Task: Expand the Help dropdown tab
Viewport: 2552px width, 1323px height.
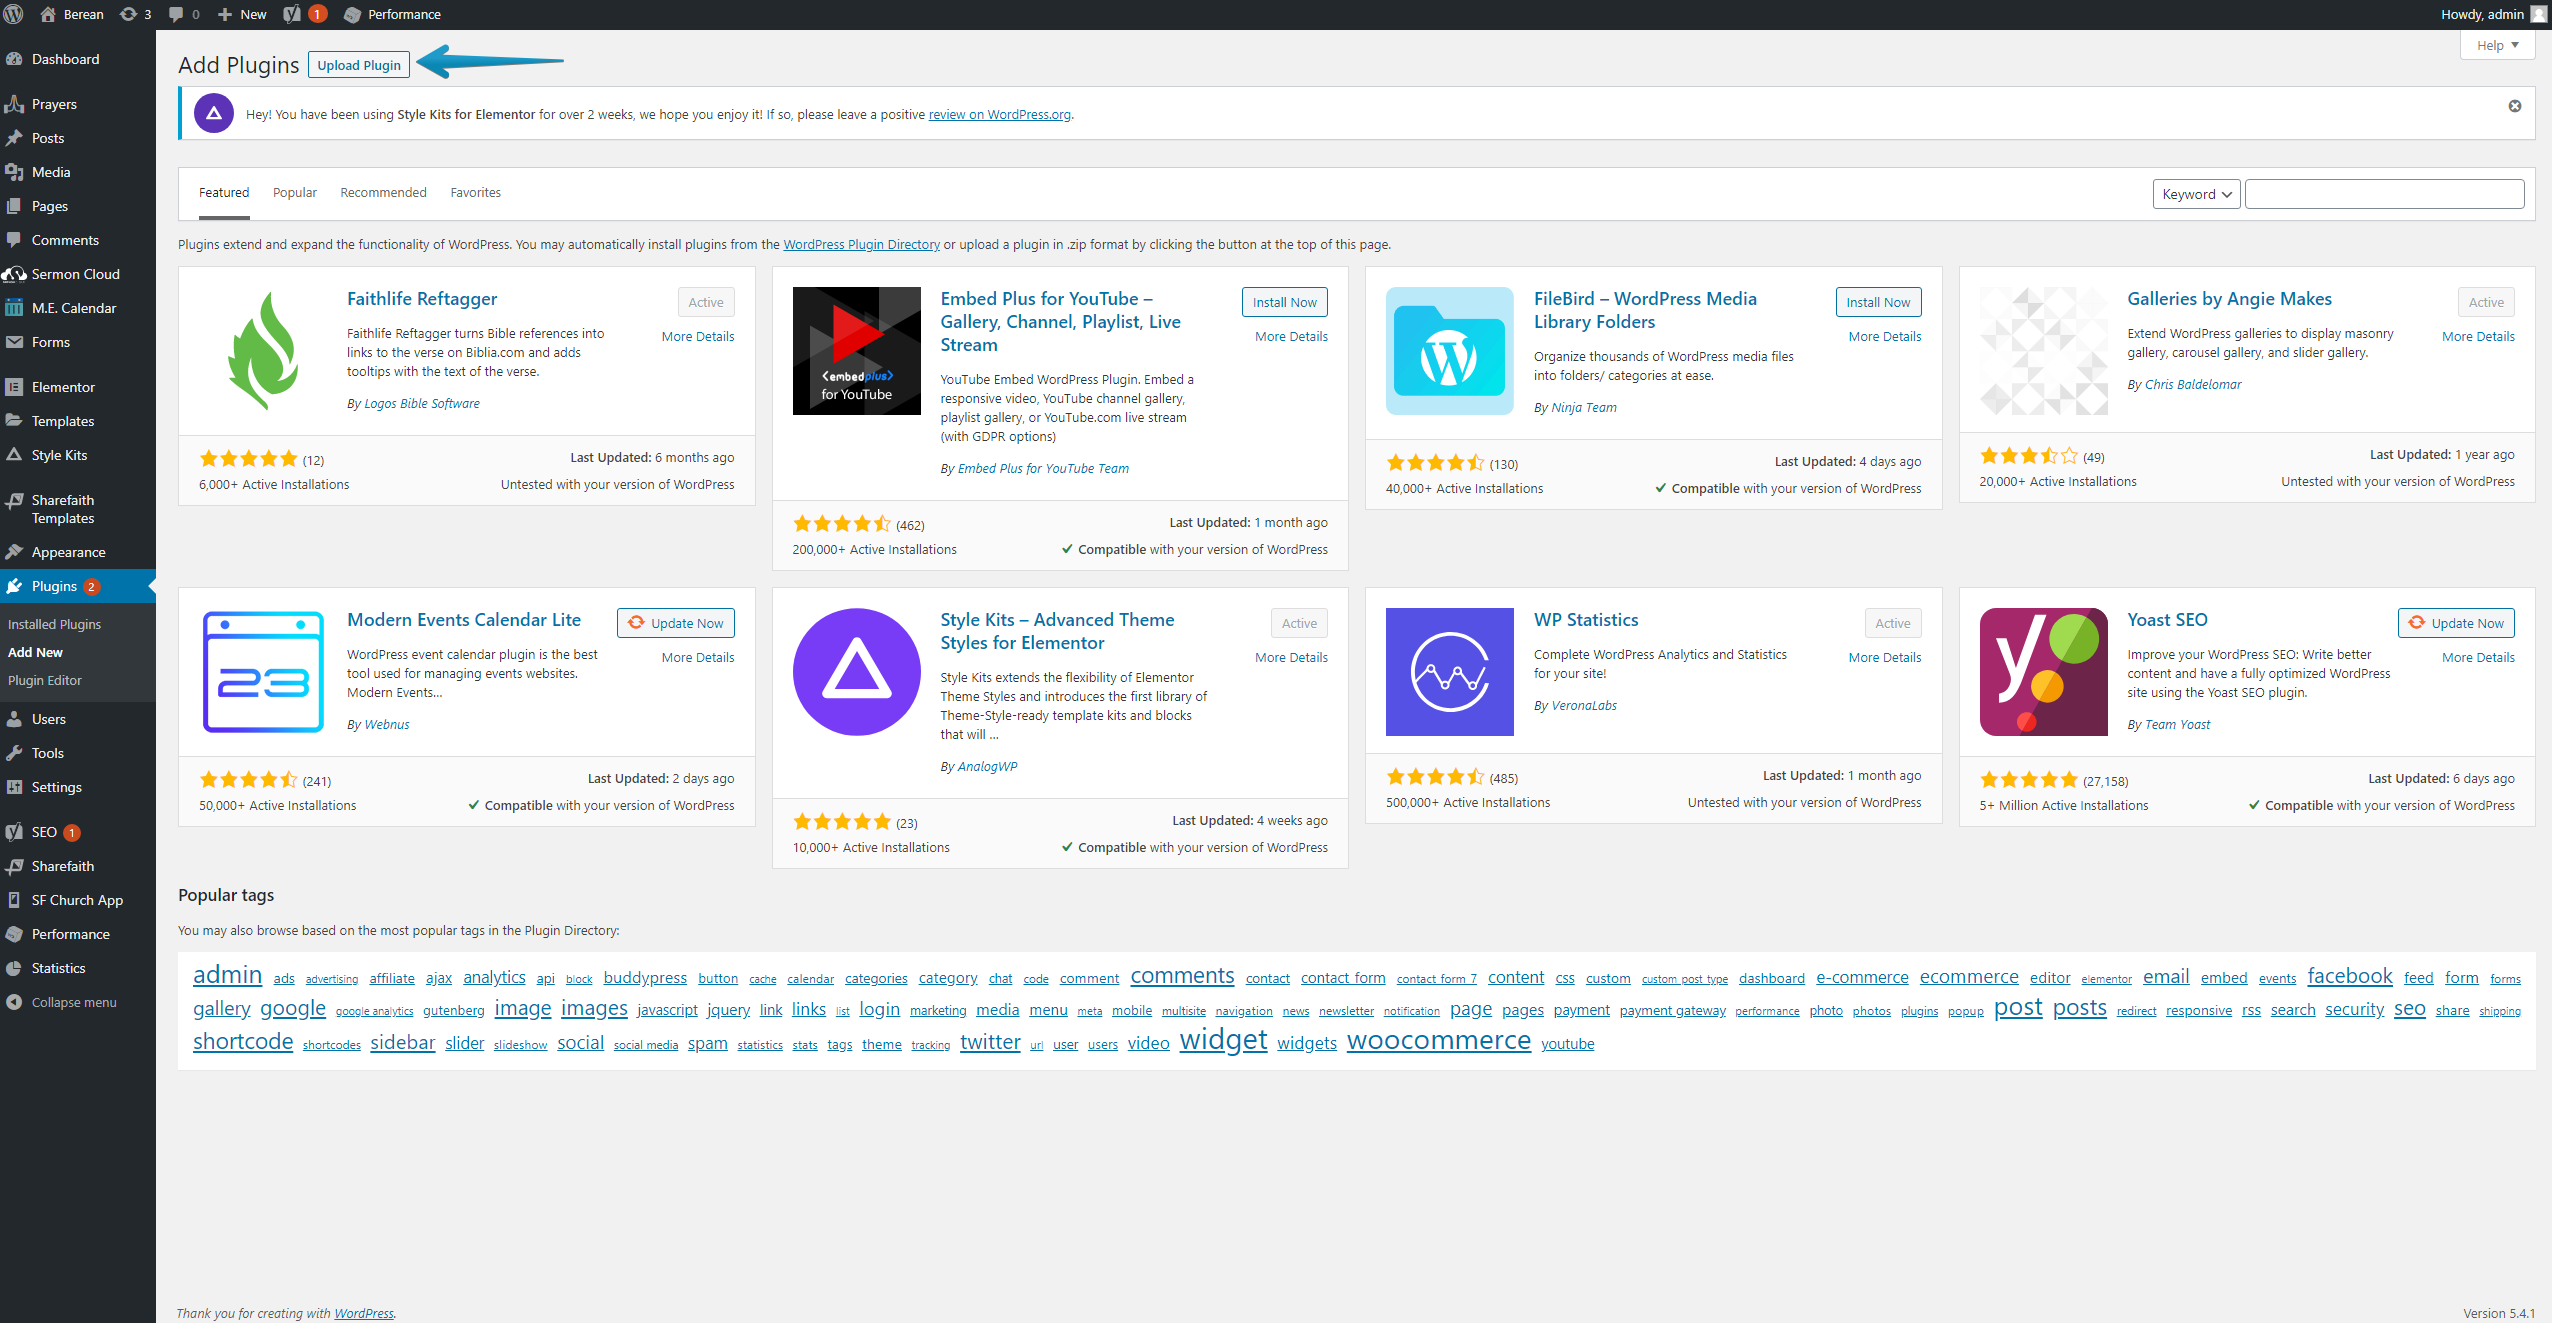Action: [x=2497, y=45]
